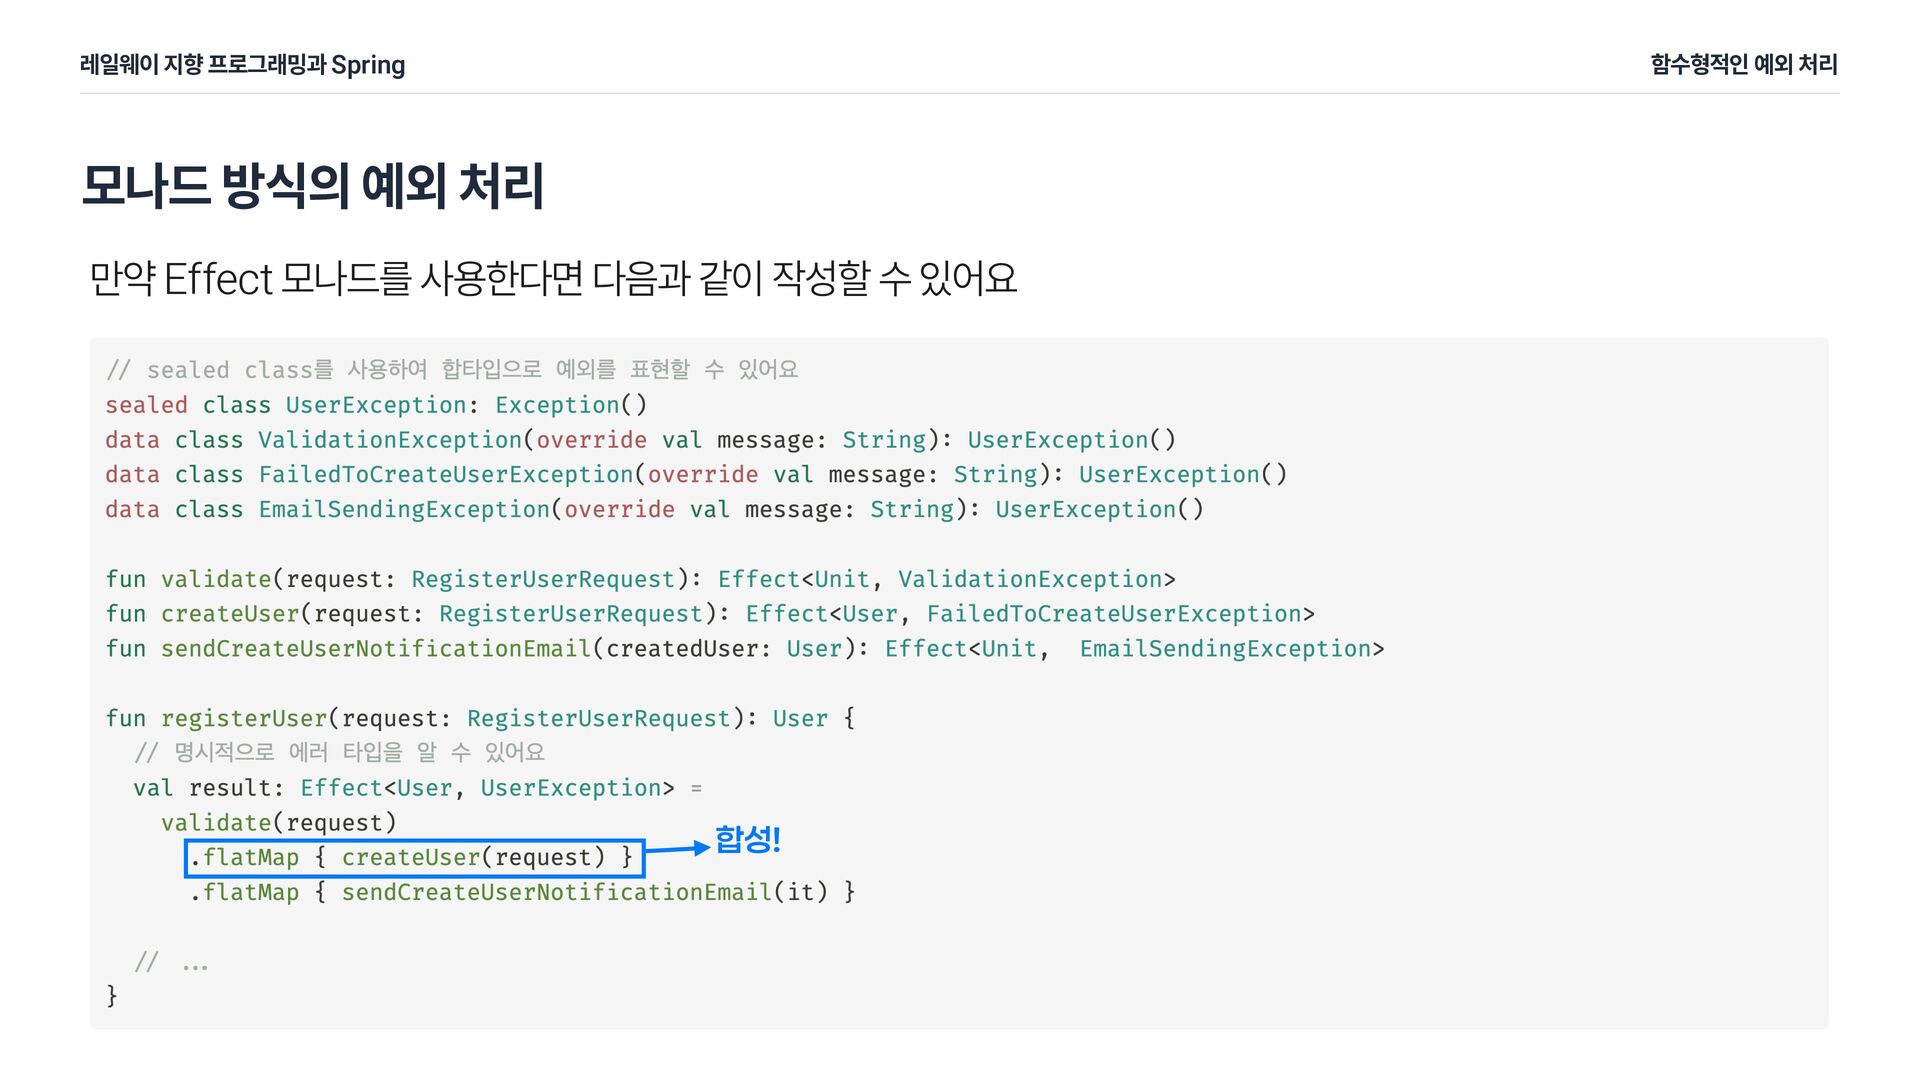
Task: Click the comment line '// sealed class를 사용하여'
Action: (x=452, y=370)
